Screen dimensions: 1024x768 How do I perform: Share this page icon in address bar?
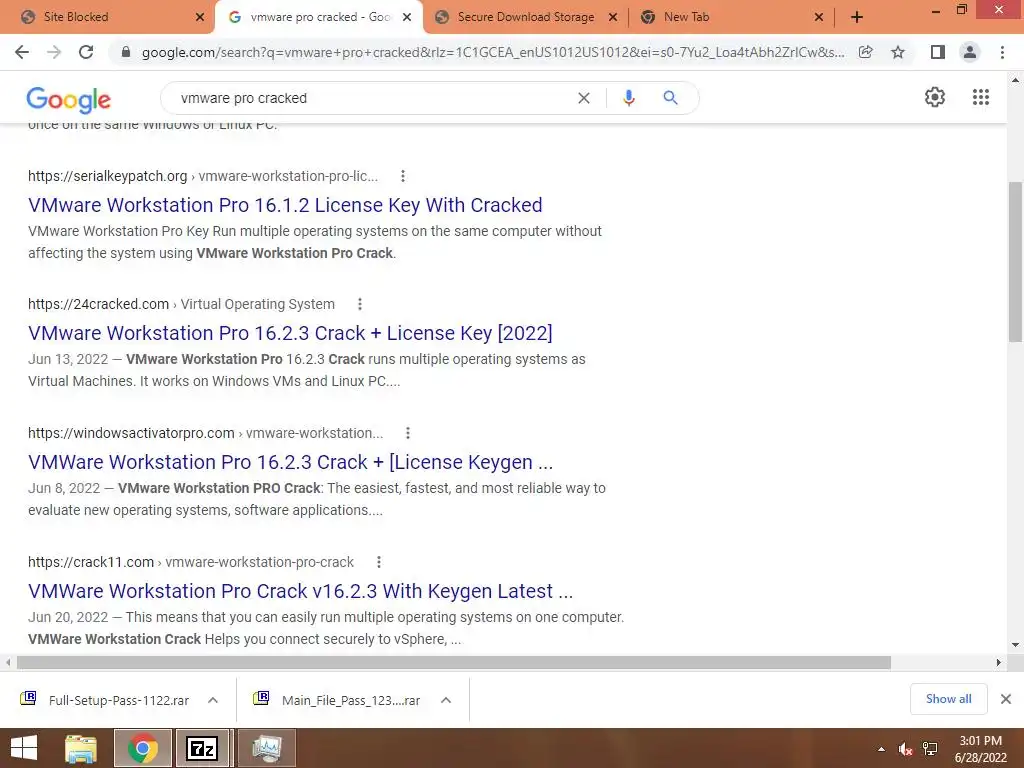(866, 52)
